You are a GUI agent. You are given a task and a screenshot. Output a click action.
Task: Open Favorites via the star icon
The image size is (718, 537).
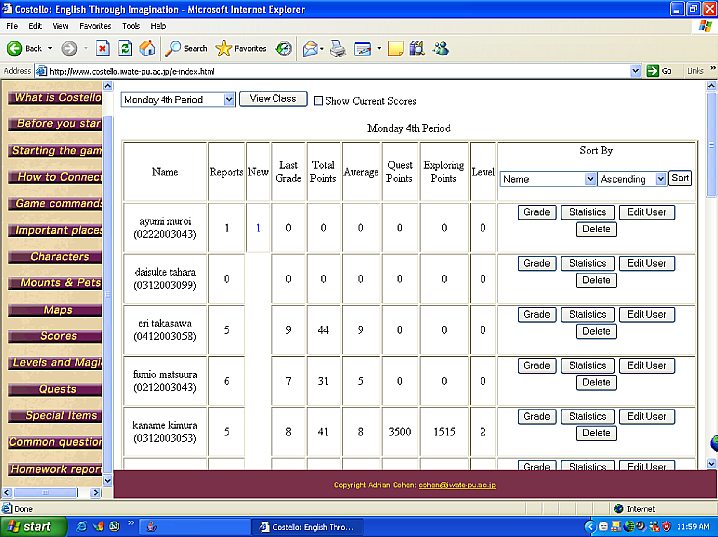223,48
